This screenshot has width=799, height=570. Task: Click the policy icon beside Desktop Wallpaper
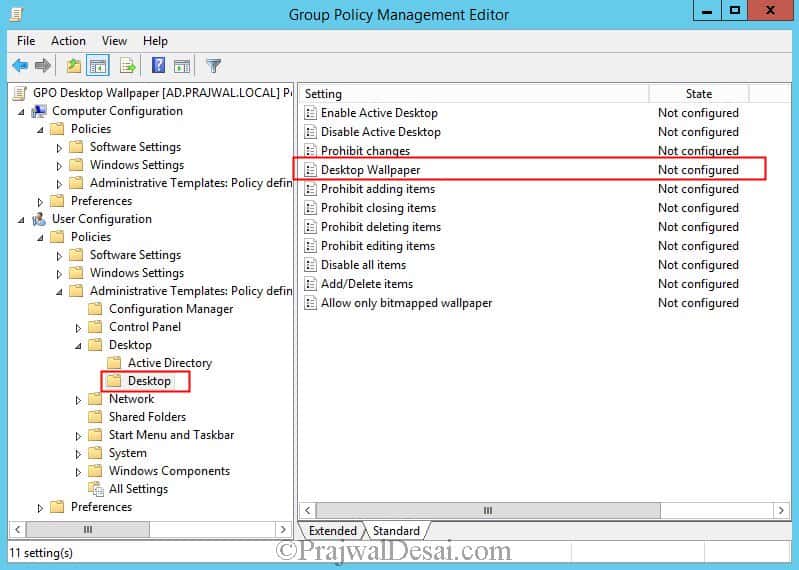pos(310,170)
